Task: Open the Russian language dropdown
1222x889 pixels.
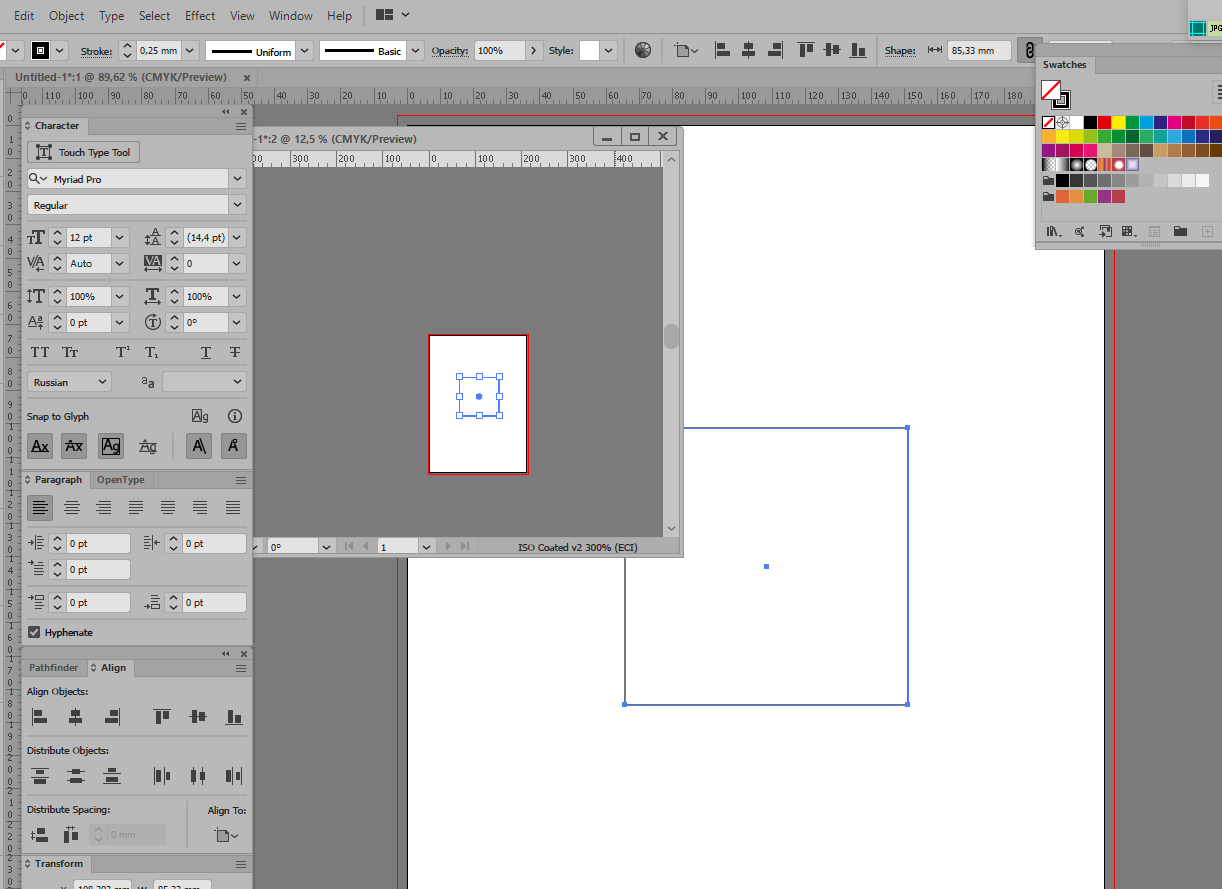Action: (x=70, y=382)
